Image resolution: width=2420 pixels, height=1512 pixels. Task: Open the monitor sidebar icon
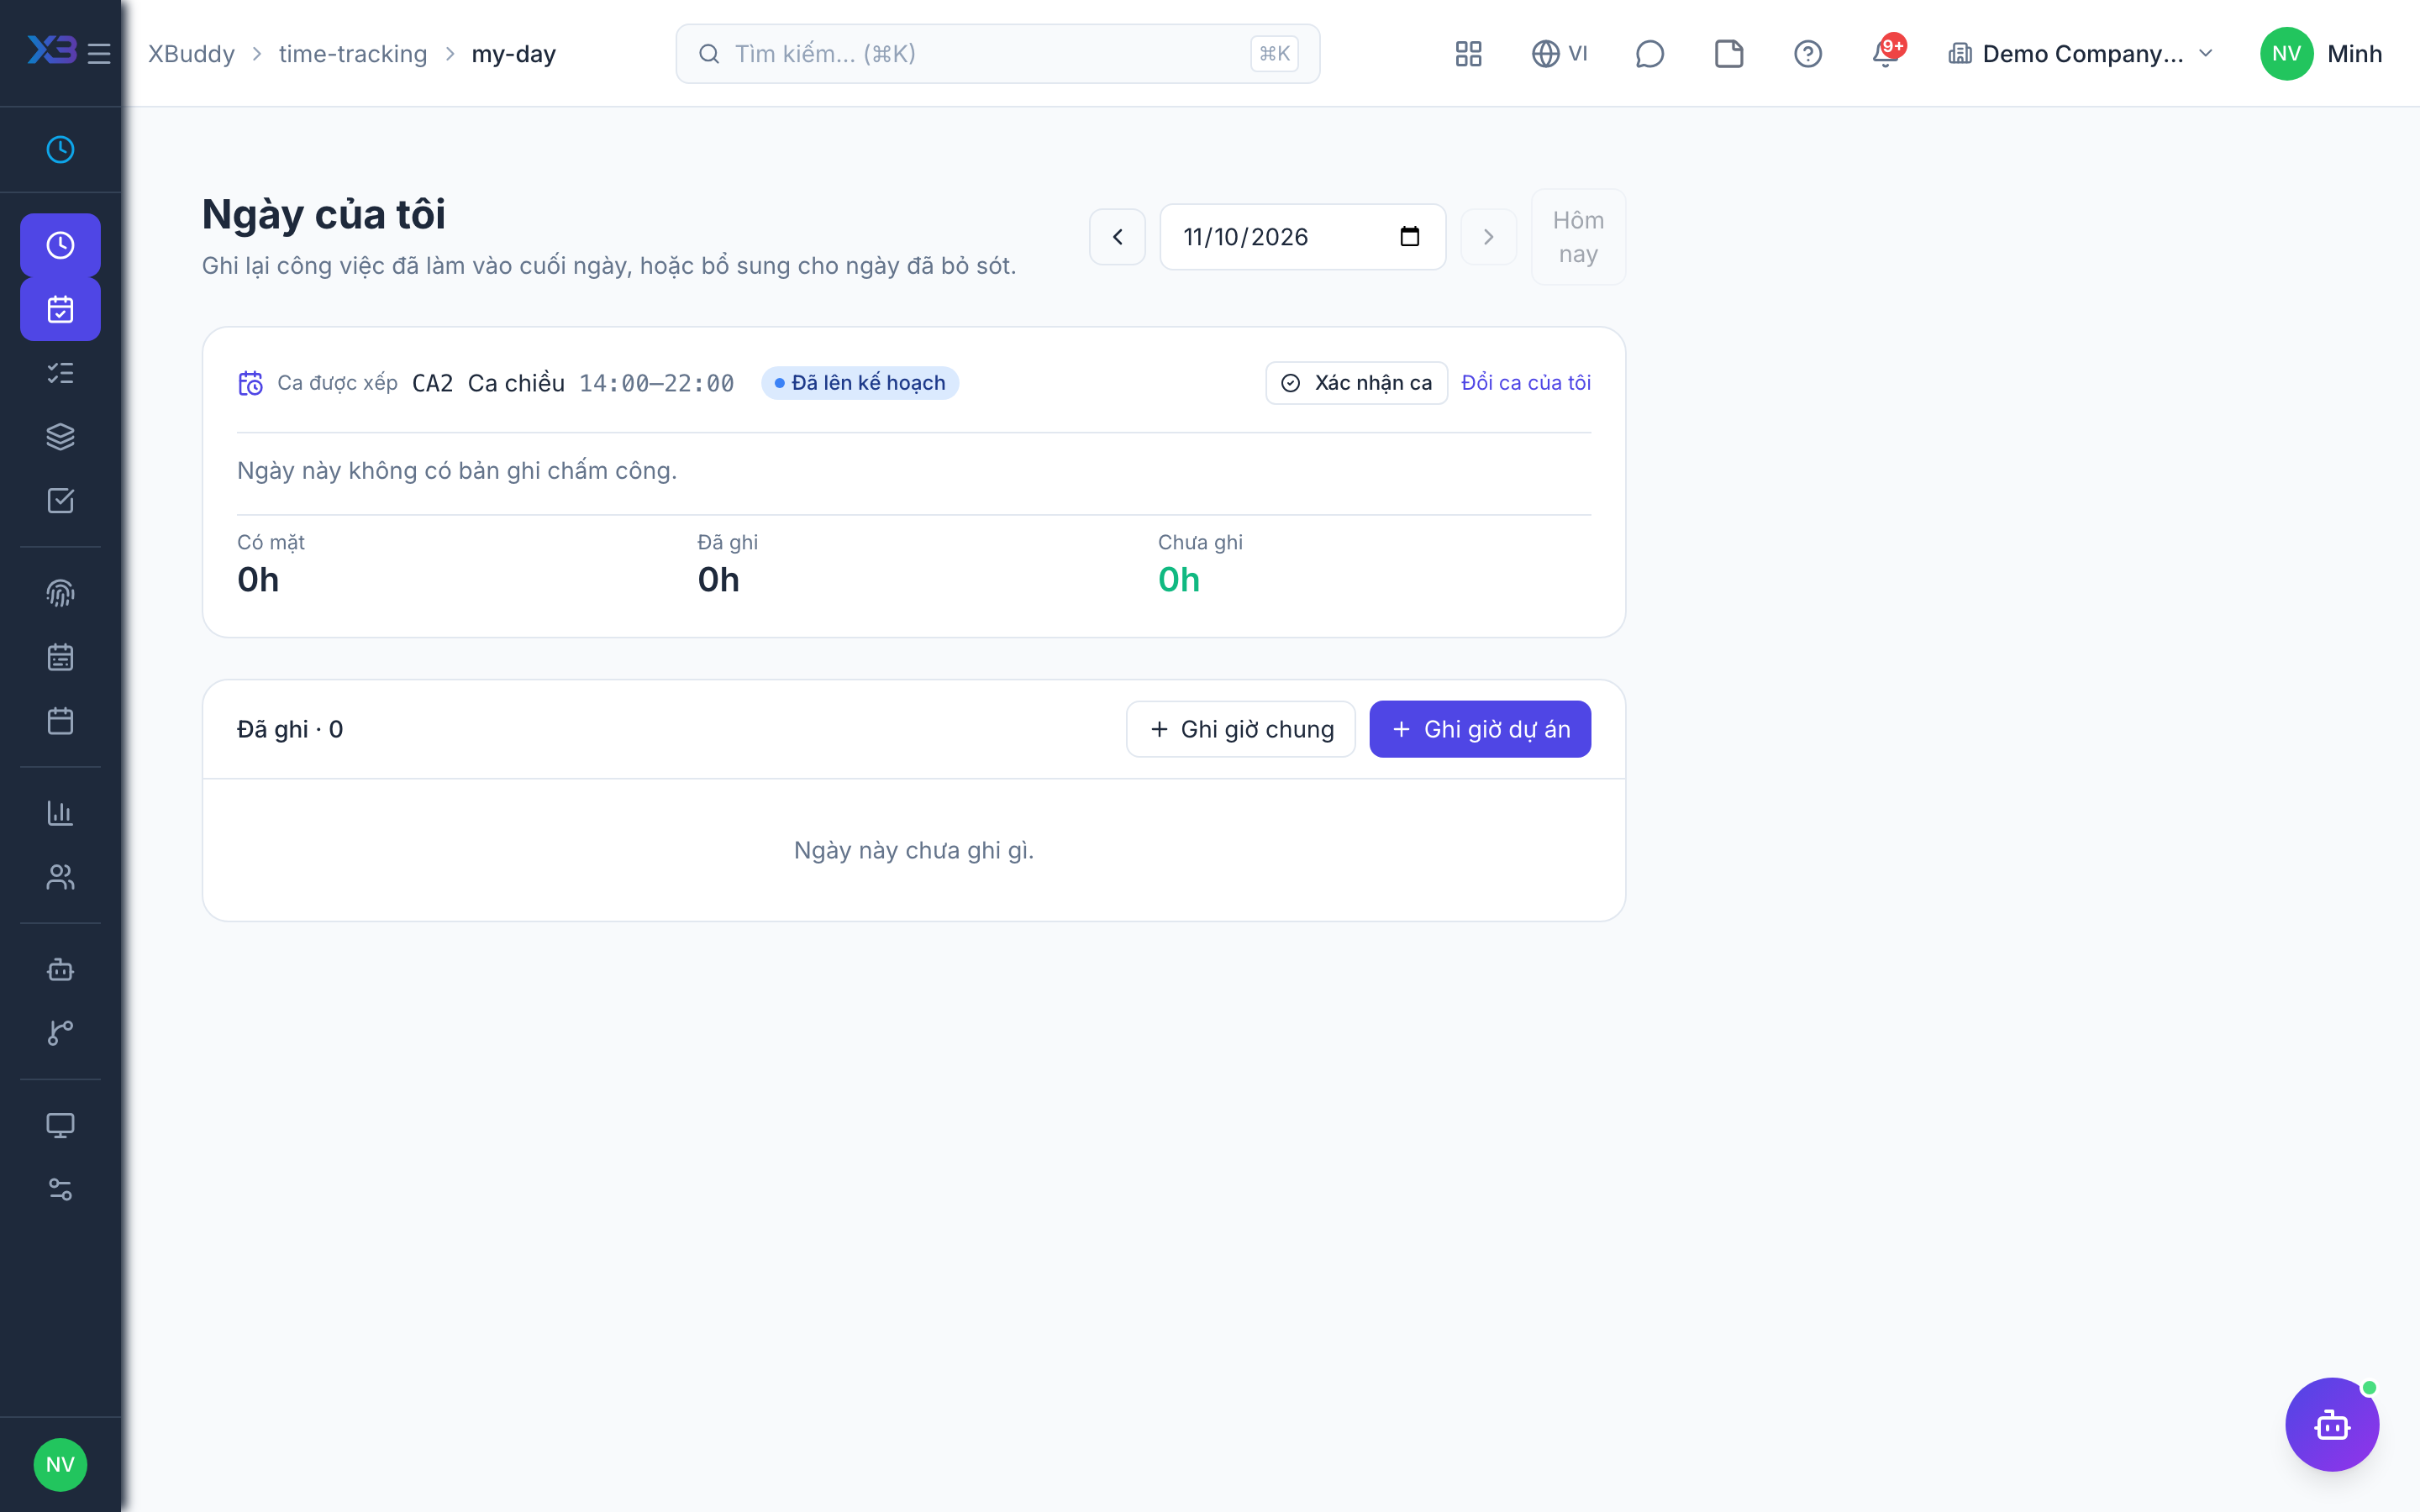click(60, 1125)
